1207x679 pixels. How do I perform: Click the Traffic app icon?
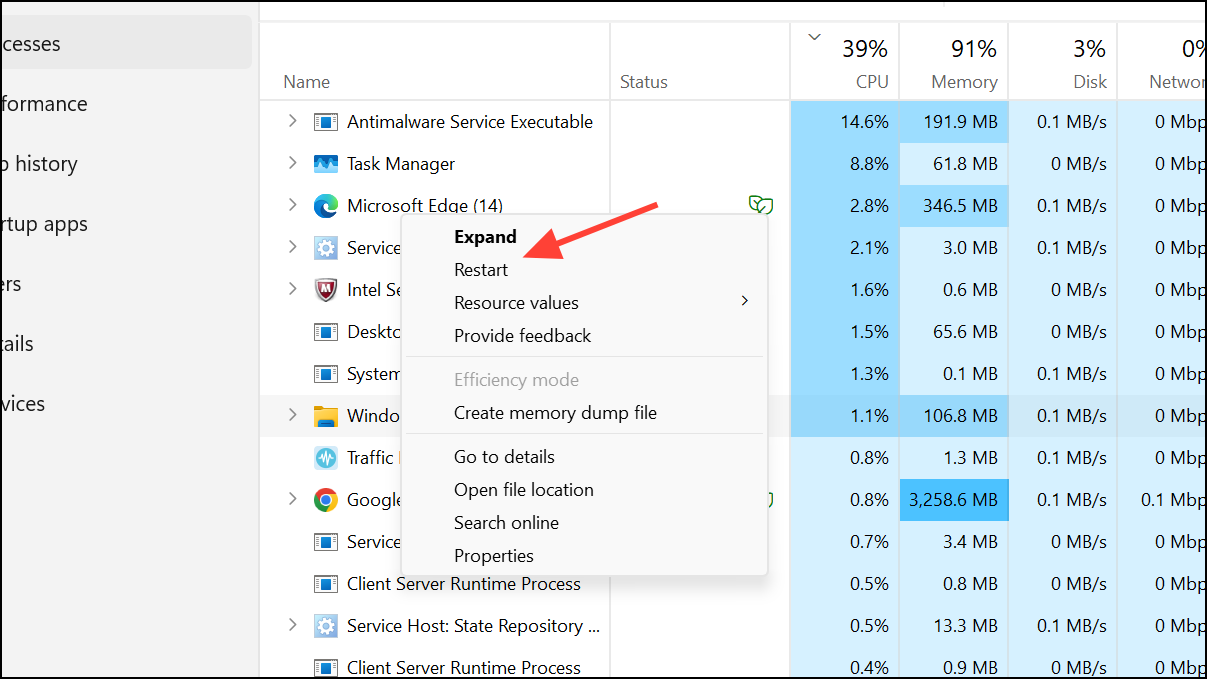(x=325, y=457)
